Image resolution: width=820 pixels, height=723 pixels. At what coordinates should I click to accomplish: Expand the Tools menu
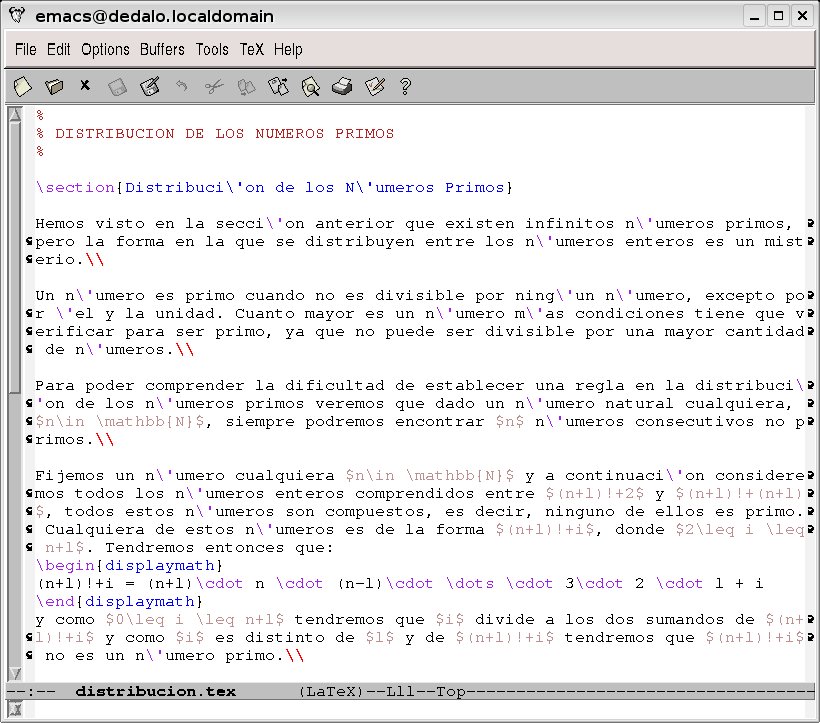tap(212, 49)
